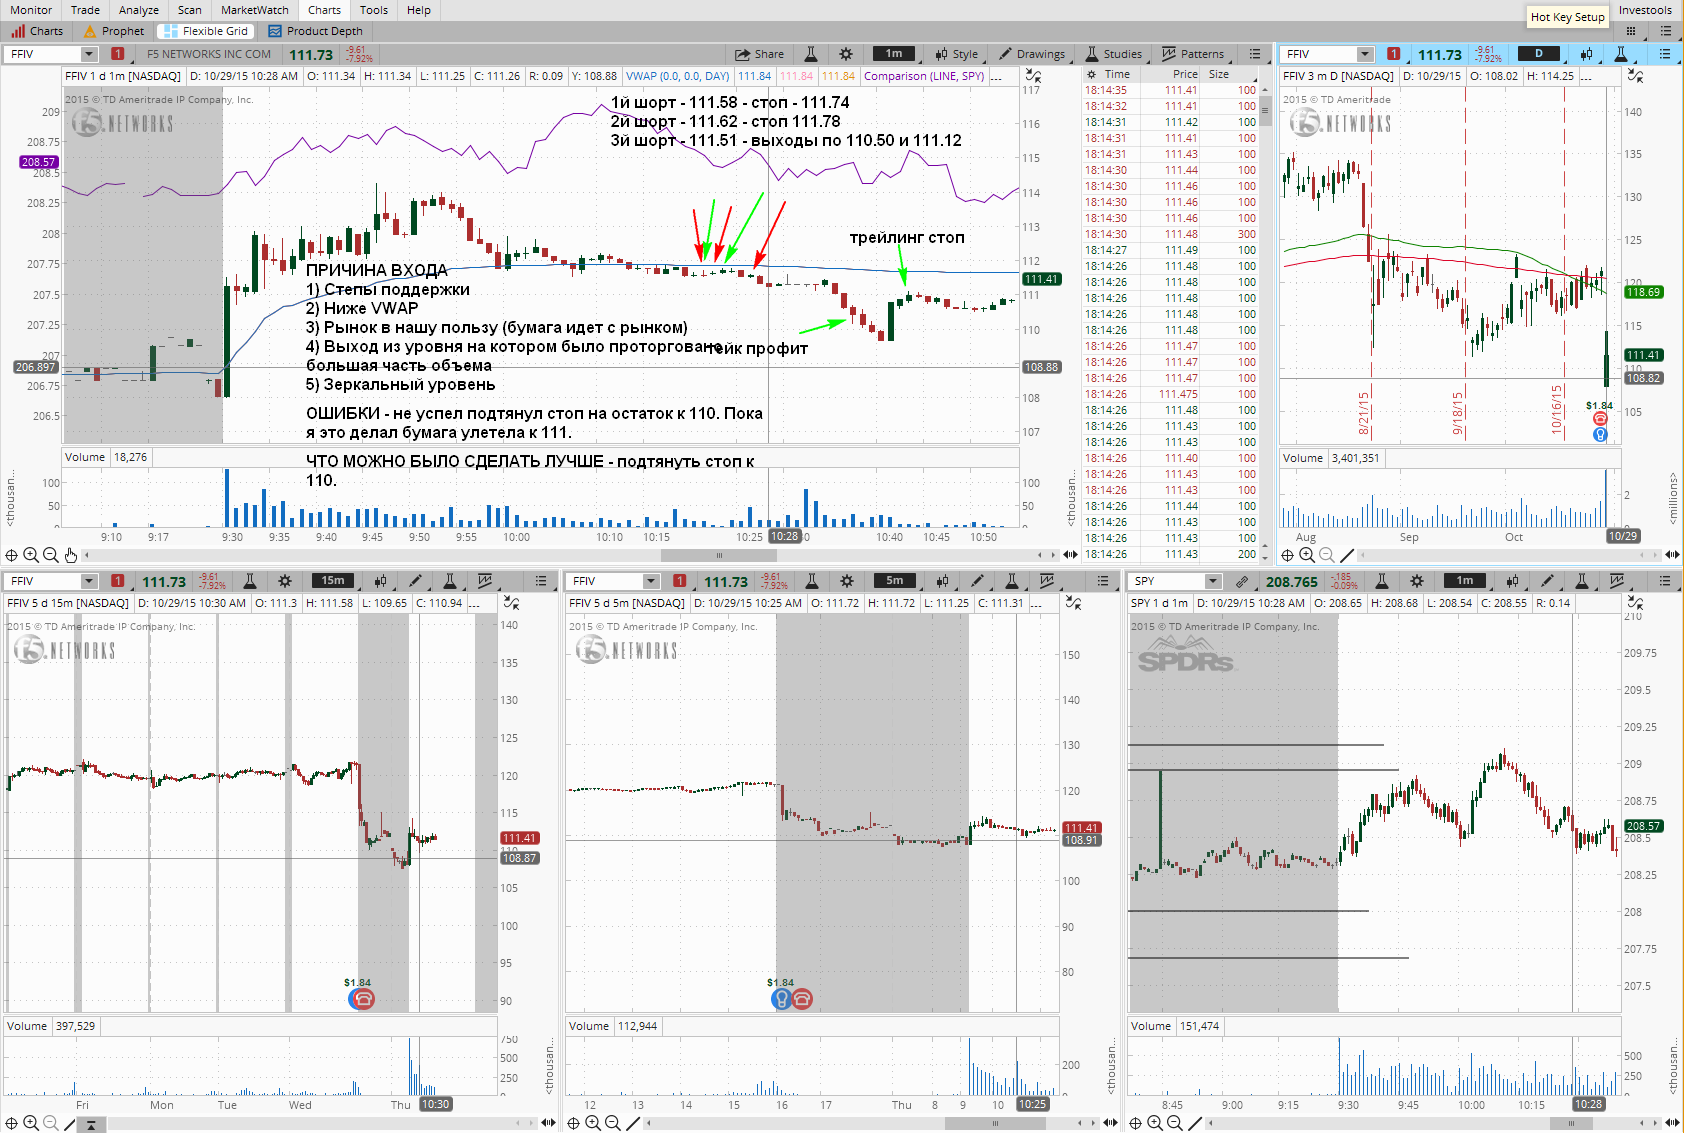Click the red clipboard link icon in main chart
Viewport: 1684px width, 1133px height.
(118, 54)
